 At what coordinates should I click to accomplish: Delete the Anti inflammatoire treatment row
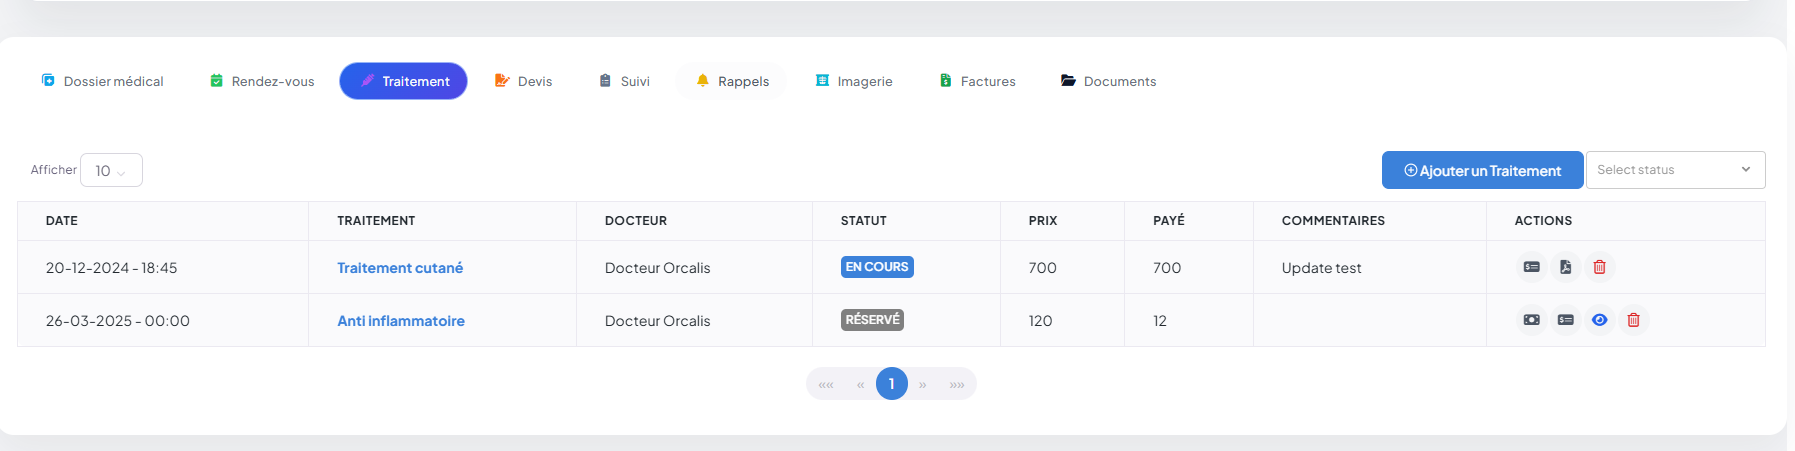[1633, 320]
